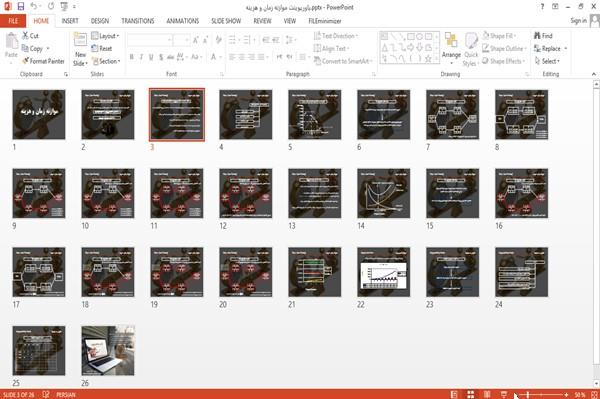Click the Arrange button in Drawing group

pyautogui.click(x=451, y=48)
